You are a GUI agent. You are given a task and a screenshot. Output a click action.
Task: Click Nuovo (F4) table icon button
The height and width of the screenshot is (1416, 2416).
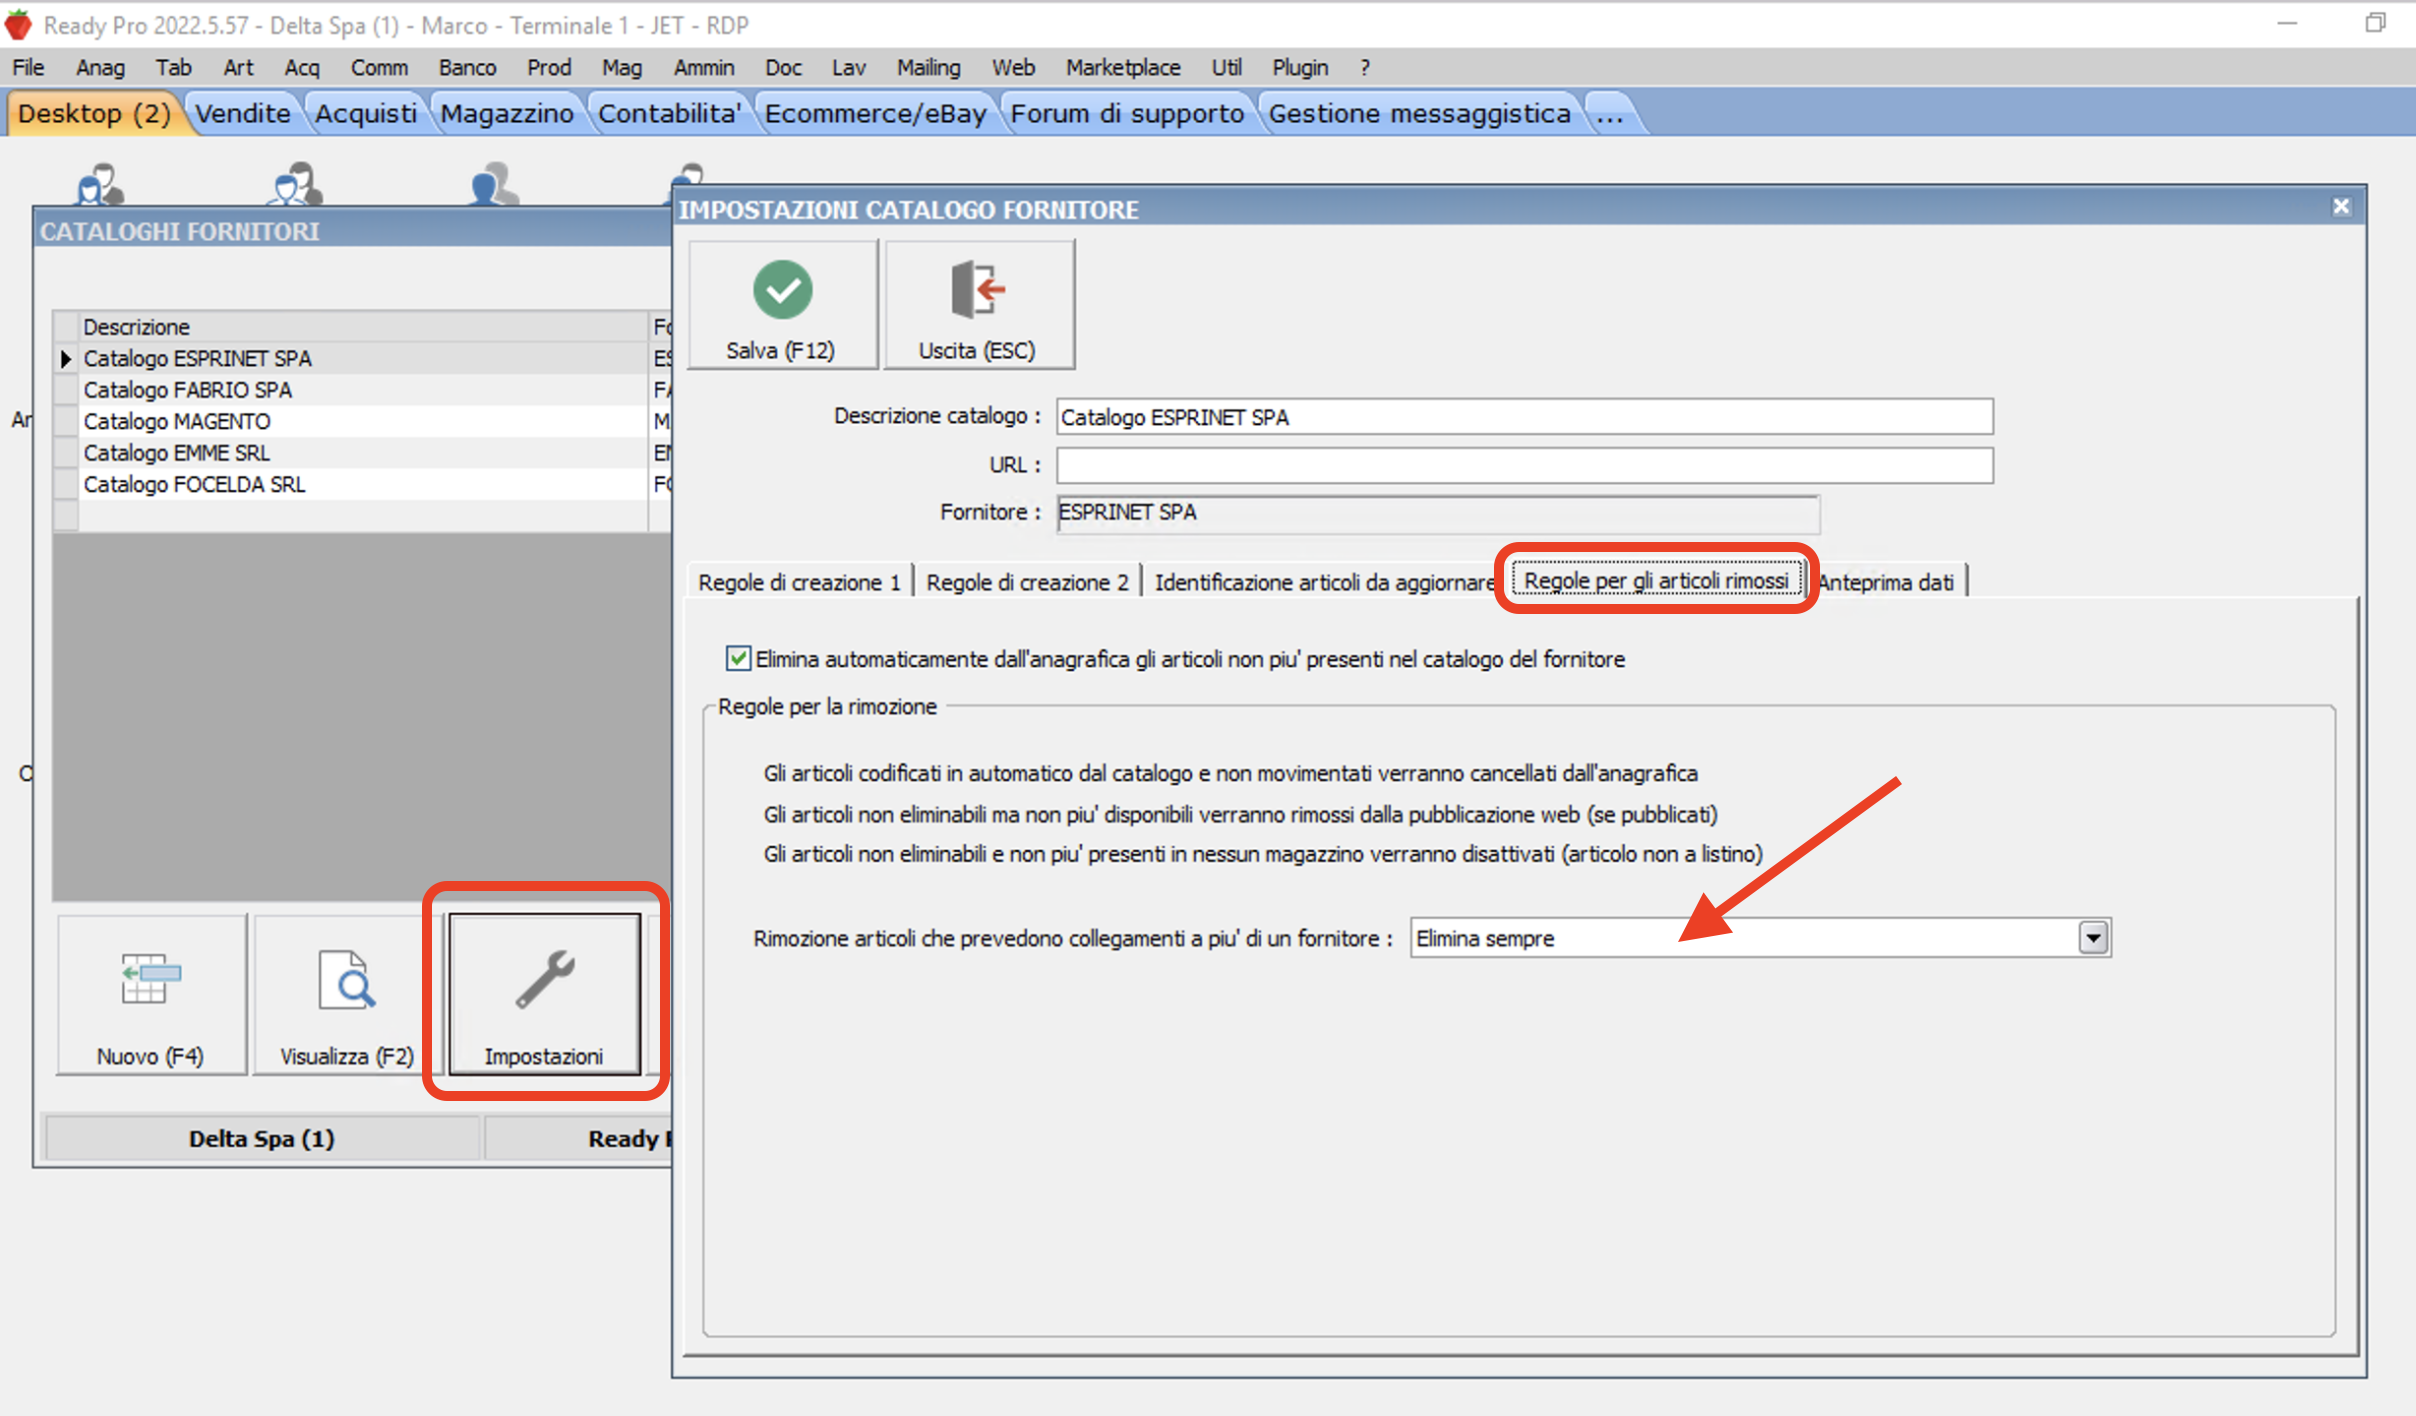tap(151, 994)
